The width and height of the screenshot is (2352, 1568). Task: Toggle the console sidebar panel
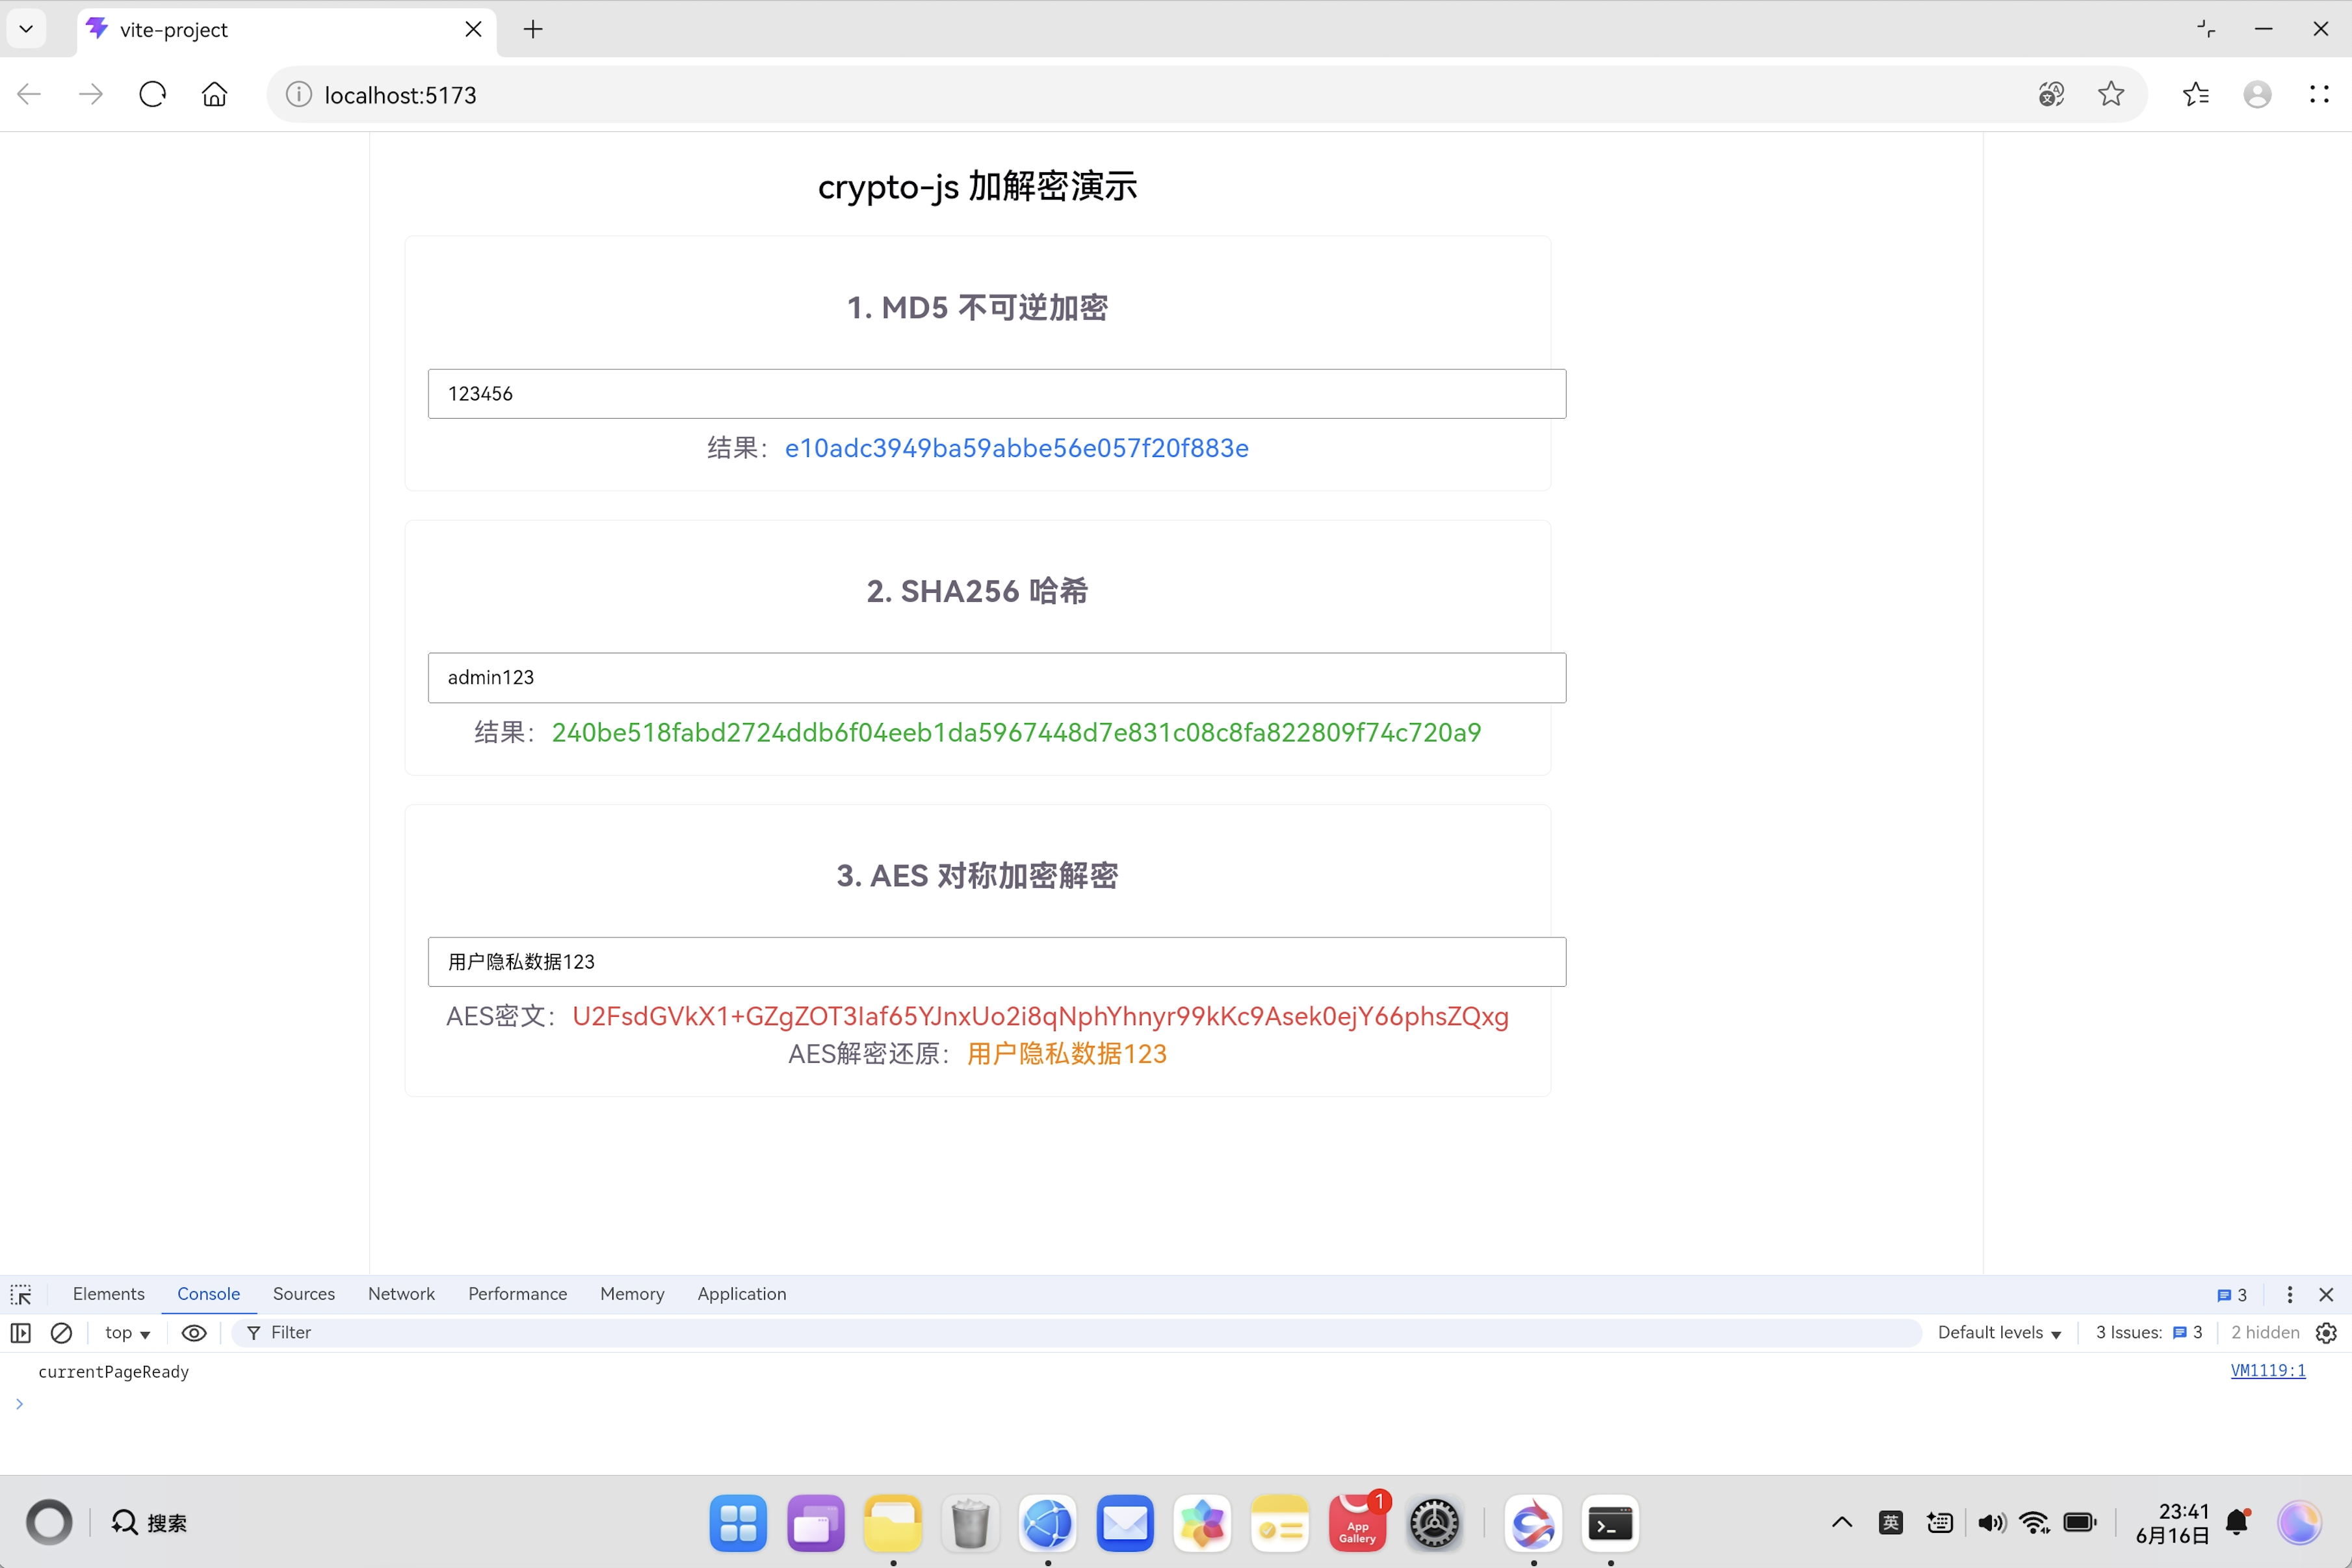[21, 1332]
